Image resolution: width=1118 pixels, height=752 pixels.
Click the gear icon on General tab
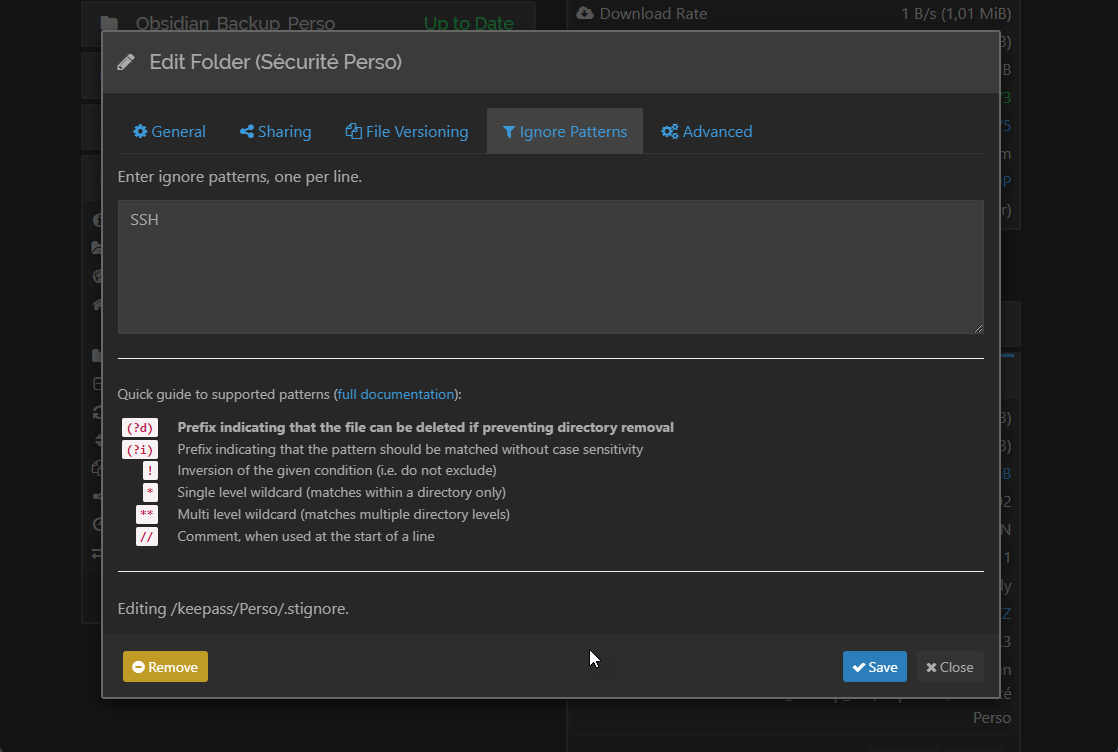(140, 132)
